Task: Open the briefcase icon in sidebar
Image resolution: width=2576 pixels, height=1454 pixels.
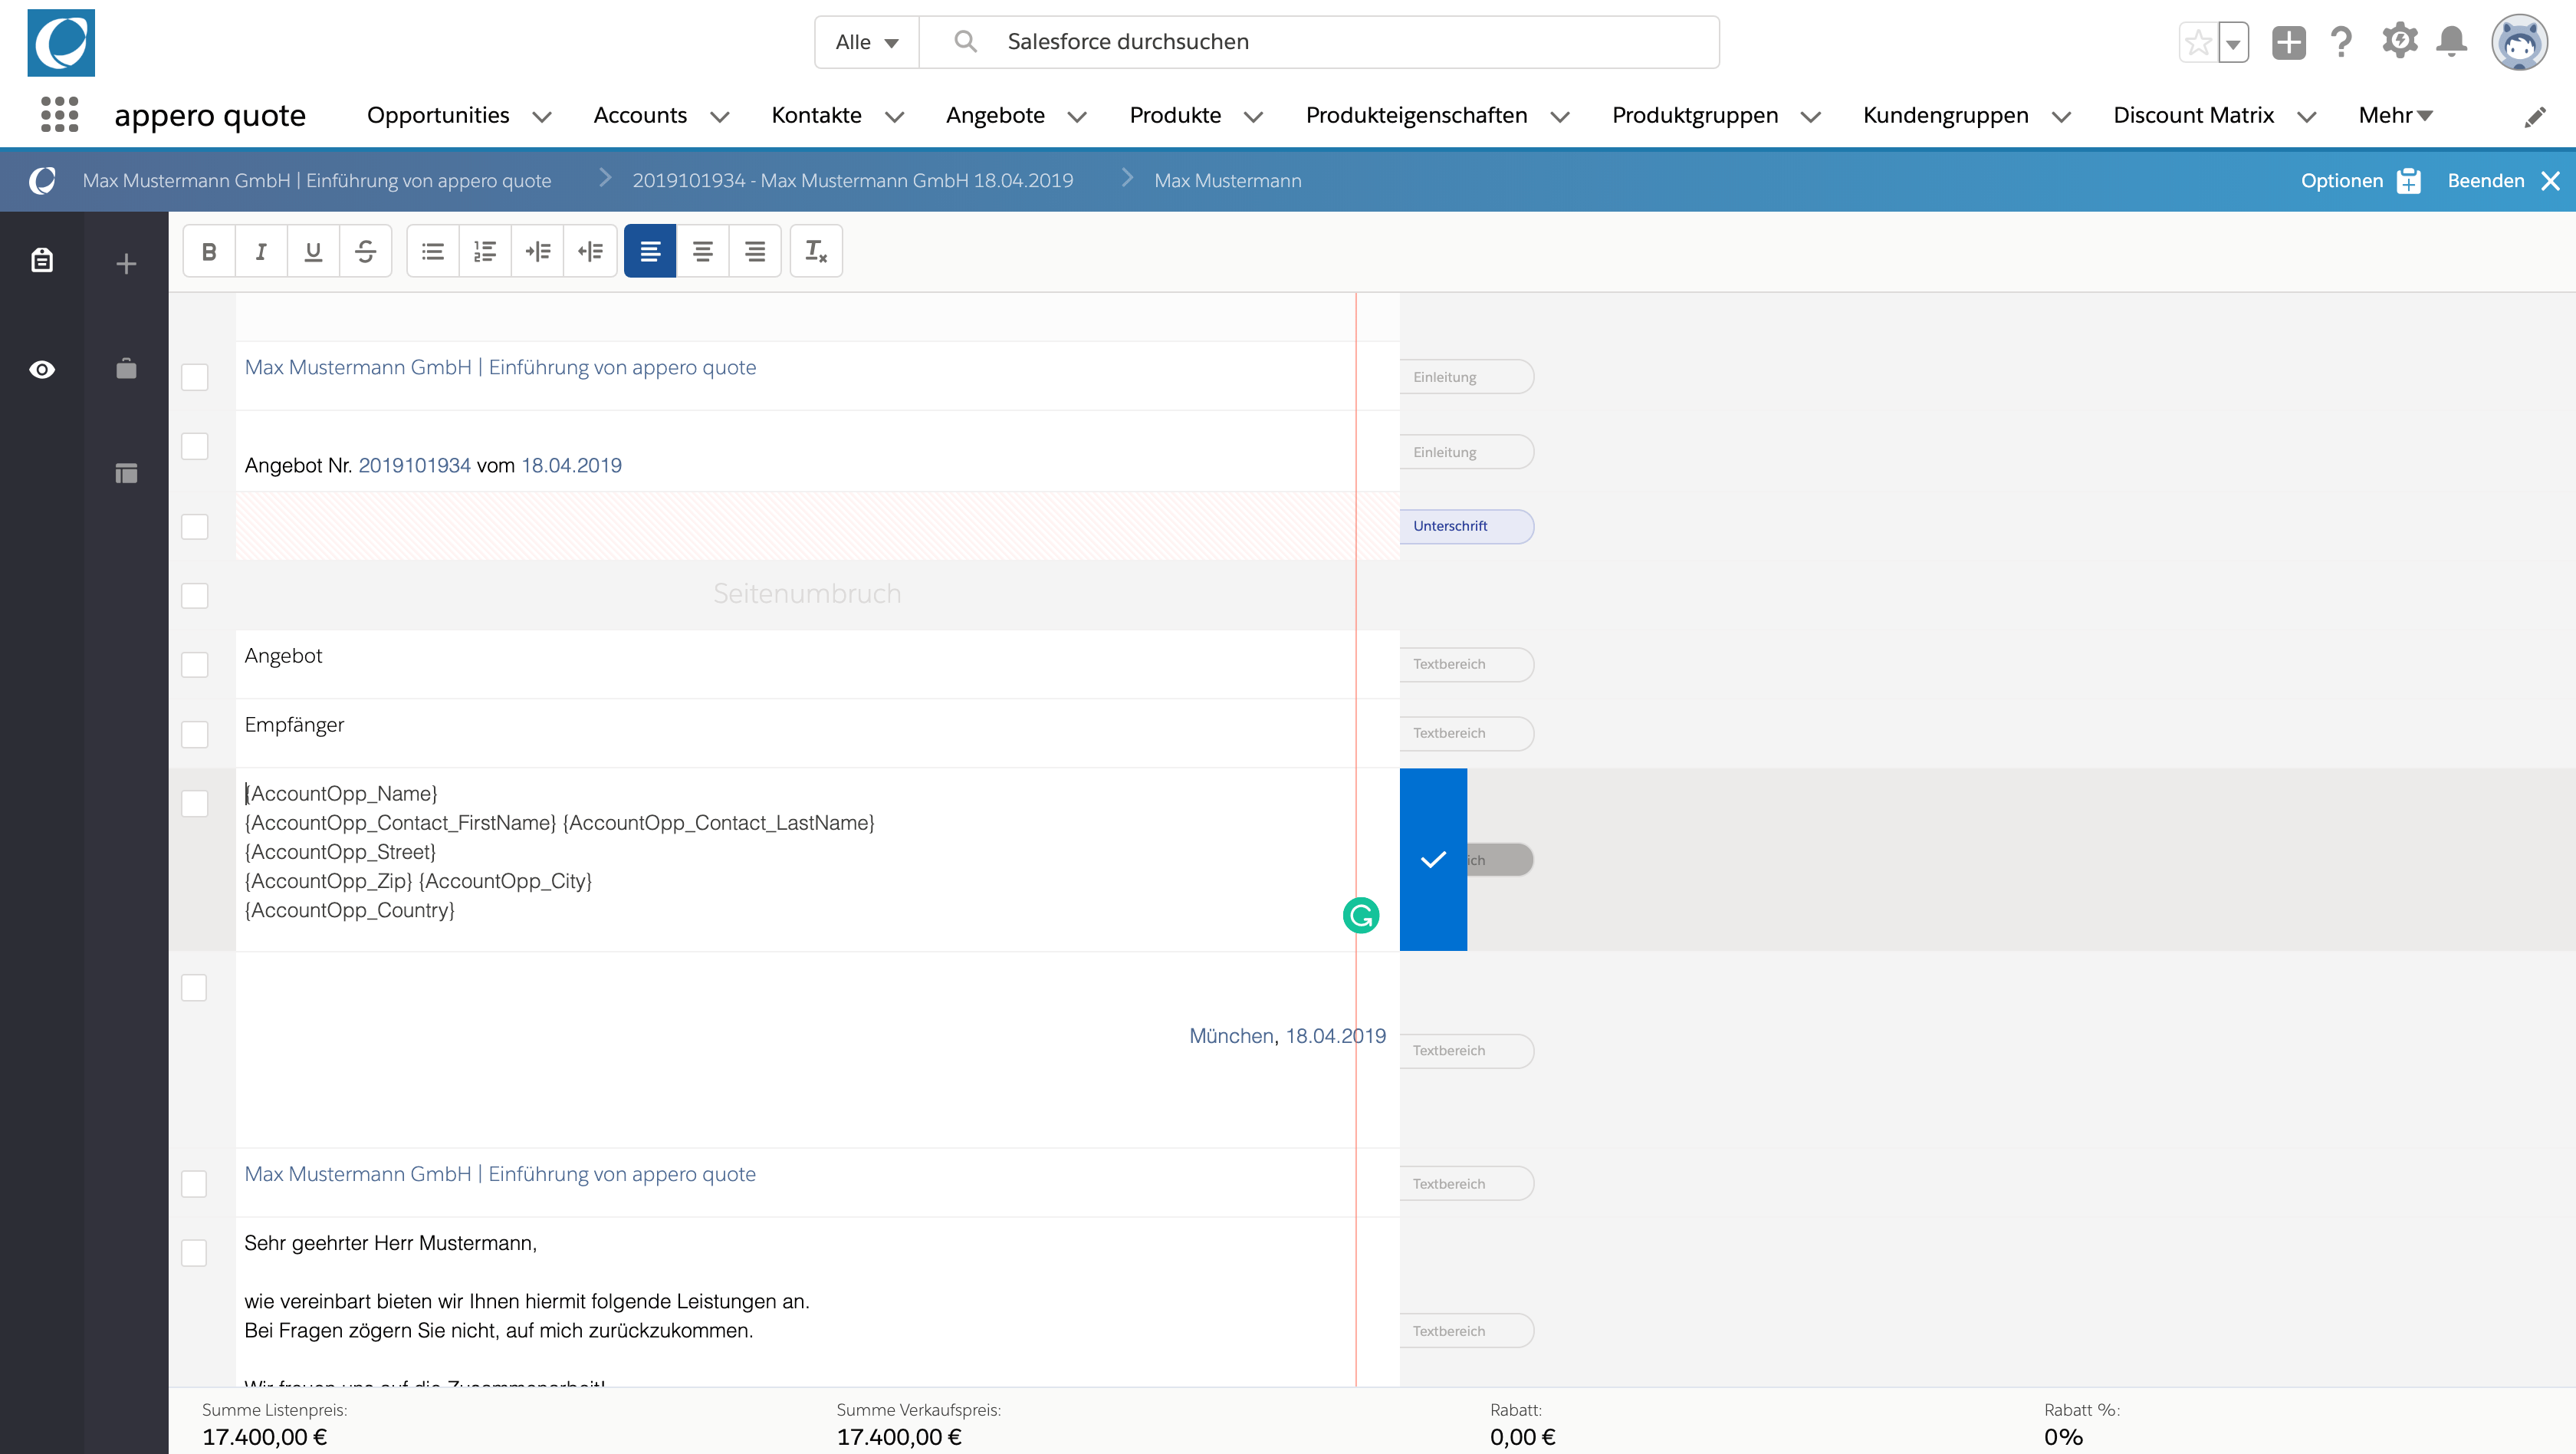Action: coord(126,369)
